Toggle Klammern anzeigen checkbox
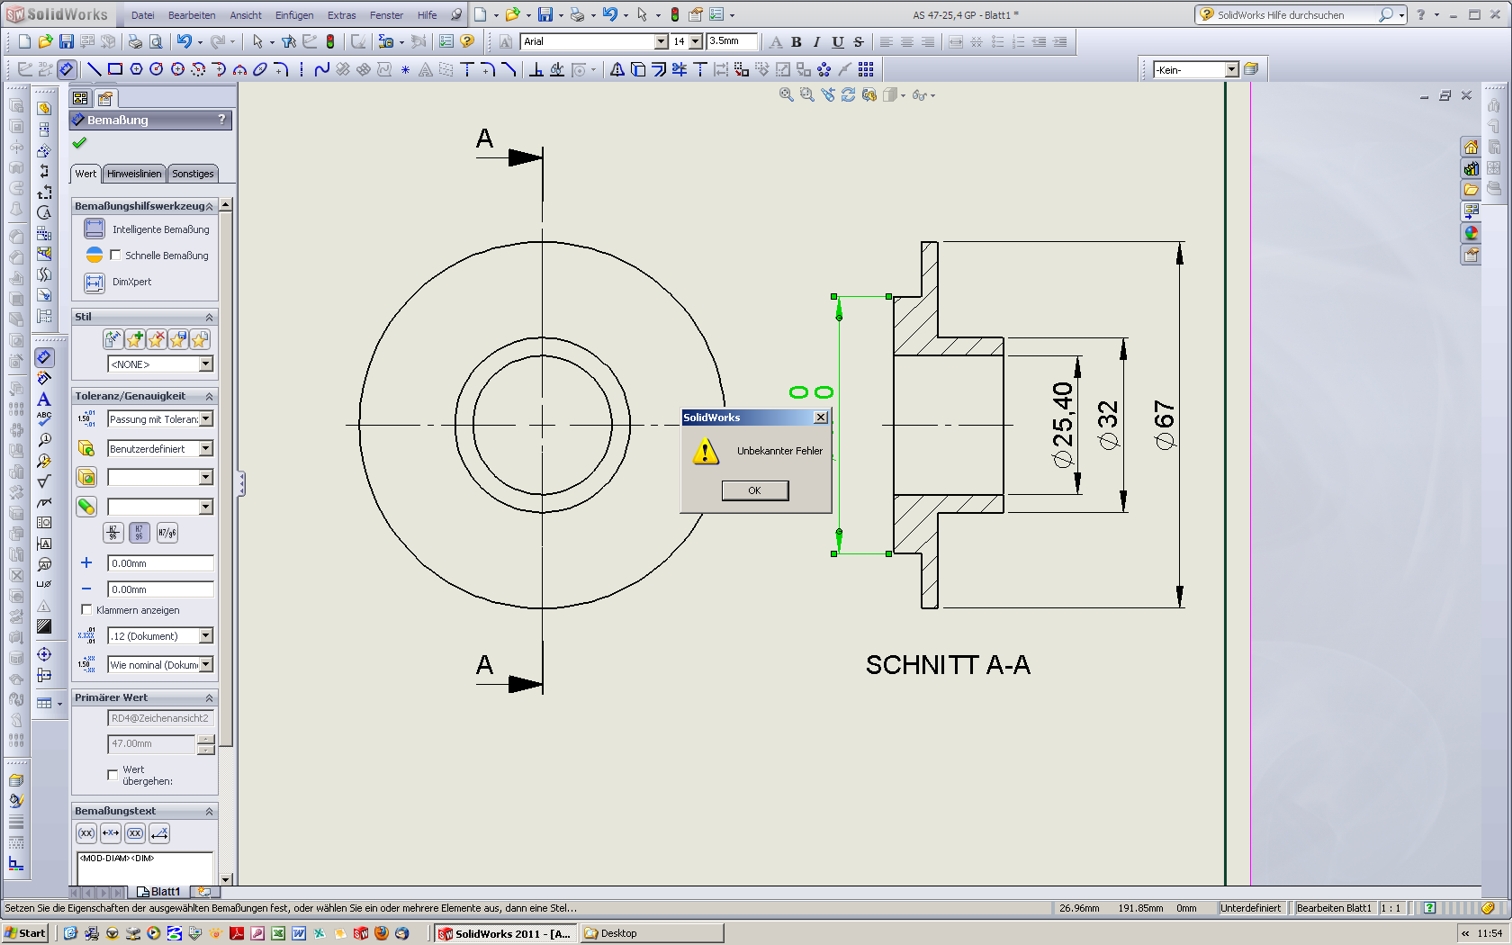The height and width of the screenshot is (945, 1512). pos(86,610)
